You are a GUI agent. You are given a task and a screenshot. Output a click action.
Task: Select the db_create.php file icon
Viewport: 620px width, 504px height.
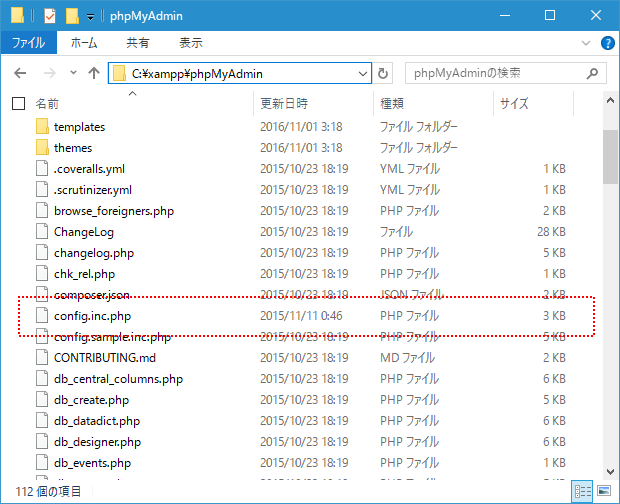42,400
